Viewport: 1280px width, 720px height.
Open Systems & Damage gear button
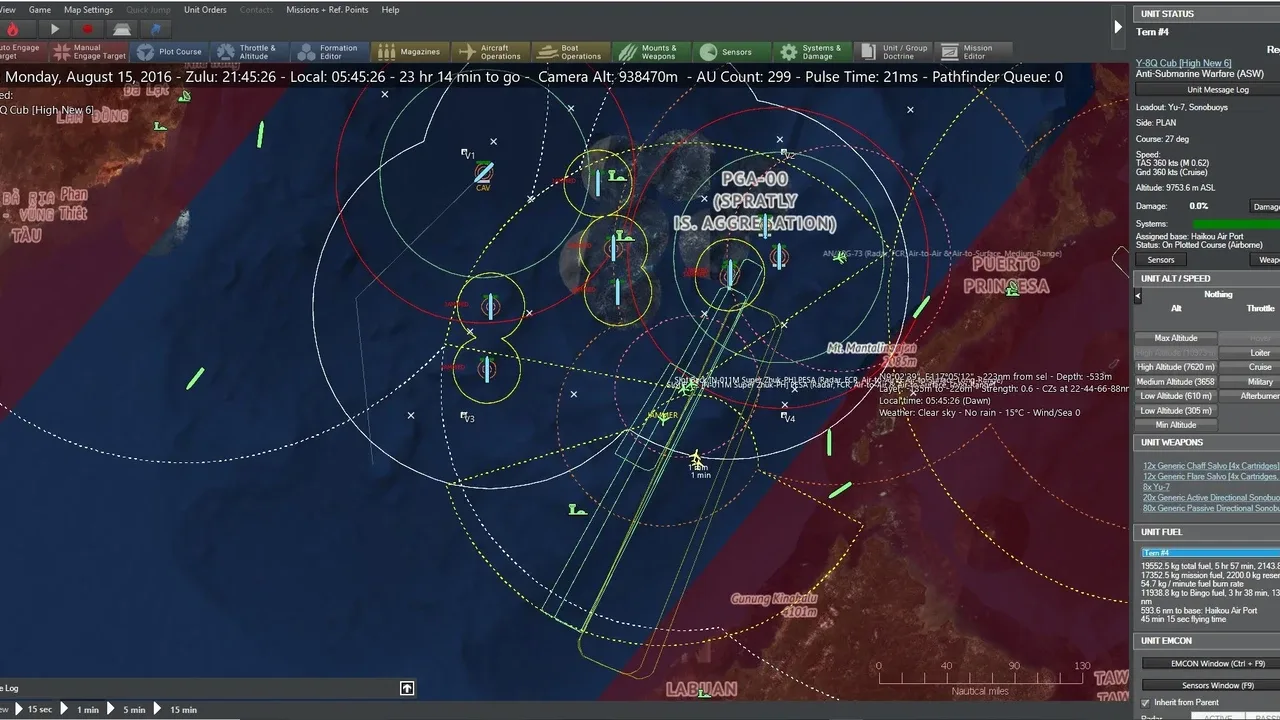[810, 52]
